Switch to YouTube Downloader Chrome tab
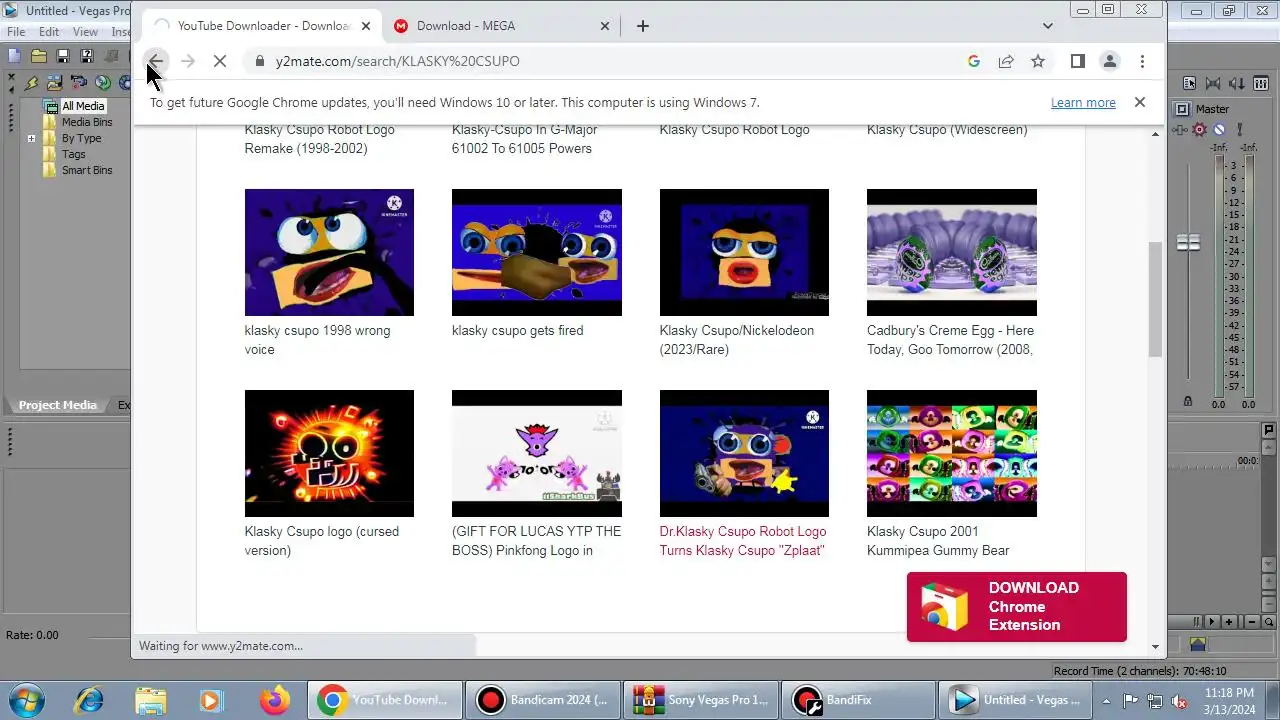Image resolution: width=1280 pixels, height=720 pixels. click(263, 26)
